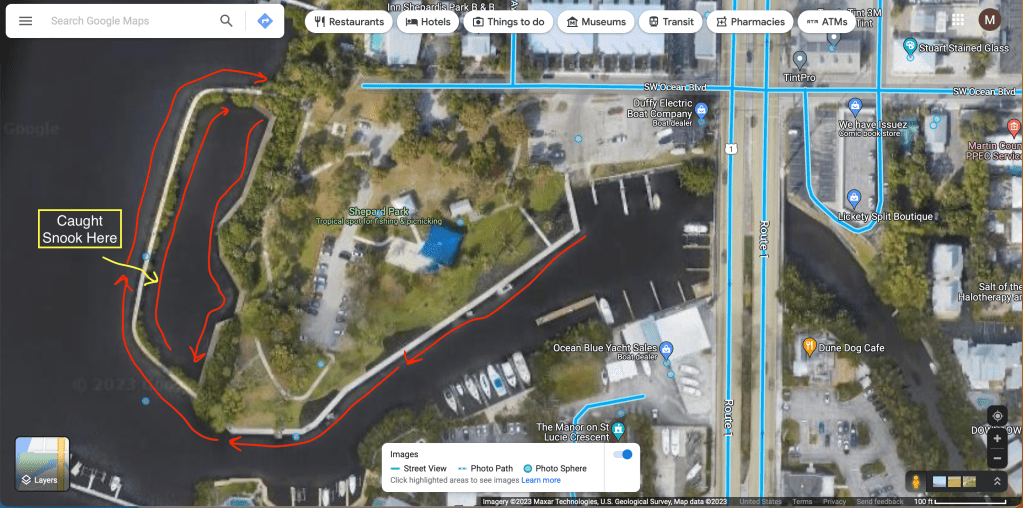
Task: Filter by Hotels chip
Action: [428, 22]
